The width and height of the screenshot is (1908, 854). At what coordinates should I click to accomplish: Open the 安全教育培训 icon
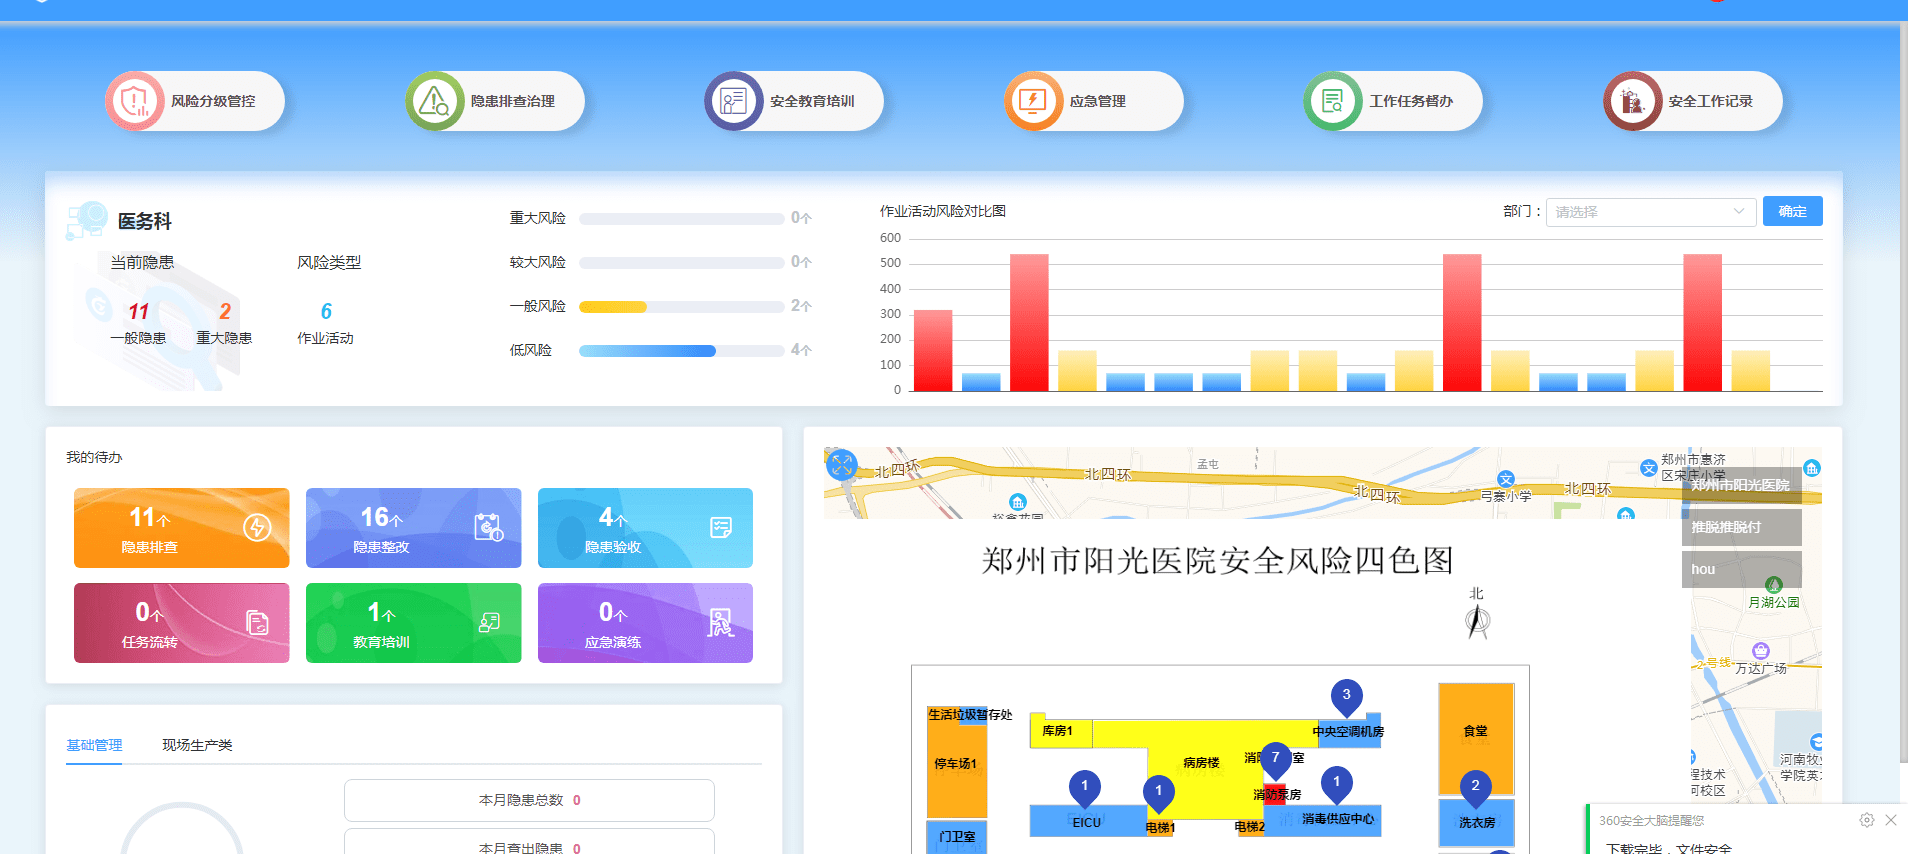(x=734, y=101)
